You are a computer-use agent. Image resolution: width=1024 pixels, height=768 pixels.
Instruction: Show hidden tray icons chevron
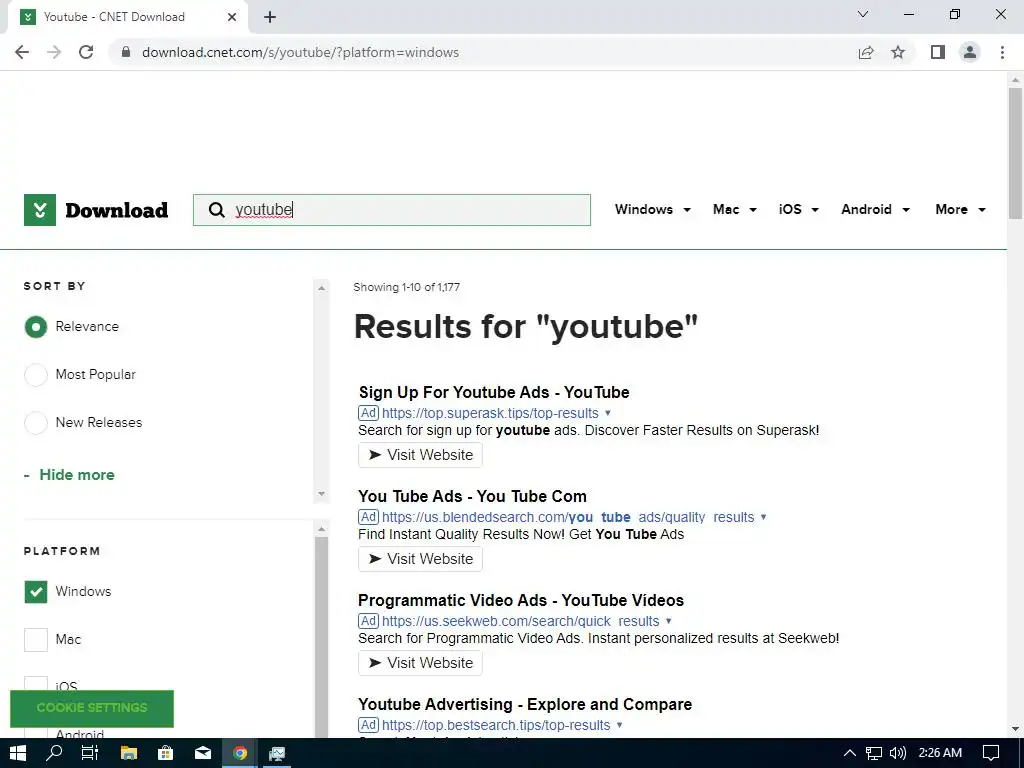tap(850, 753)
